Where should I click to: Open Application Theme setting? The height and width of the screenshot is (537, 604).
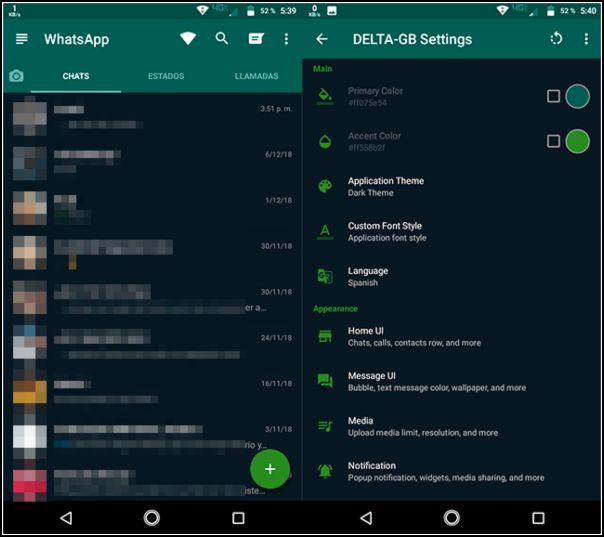point(451,186)
